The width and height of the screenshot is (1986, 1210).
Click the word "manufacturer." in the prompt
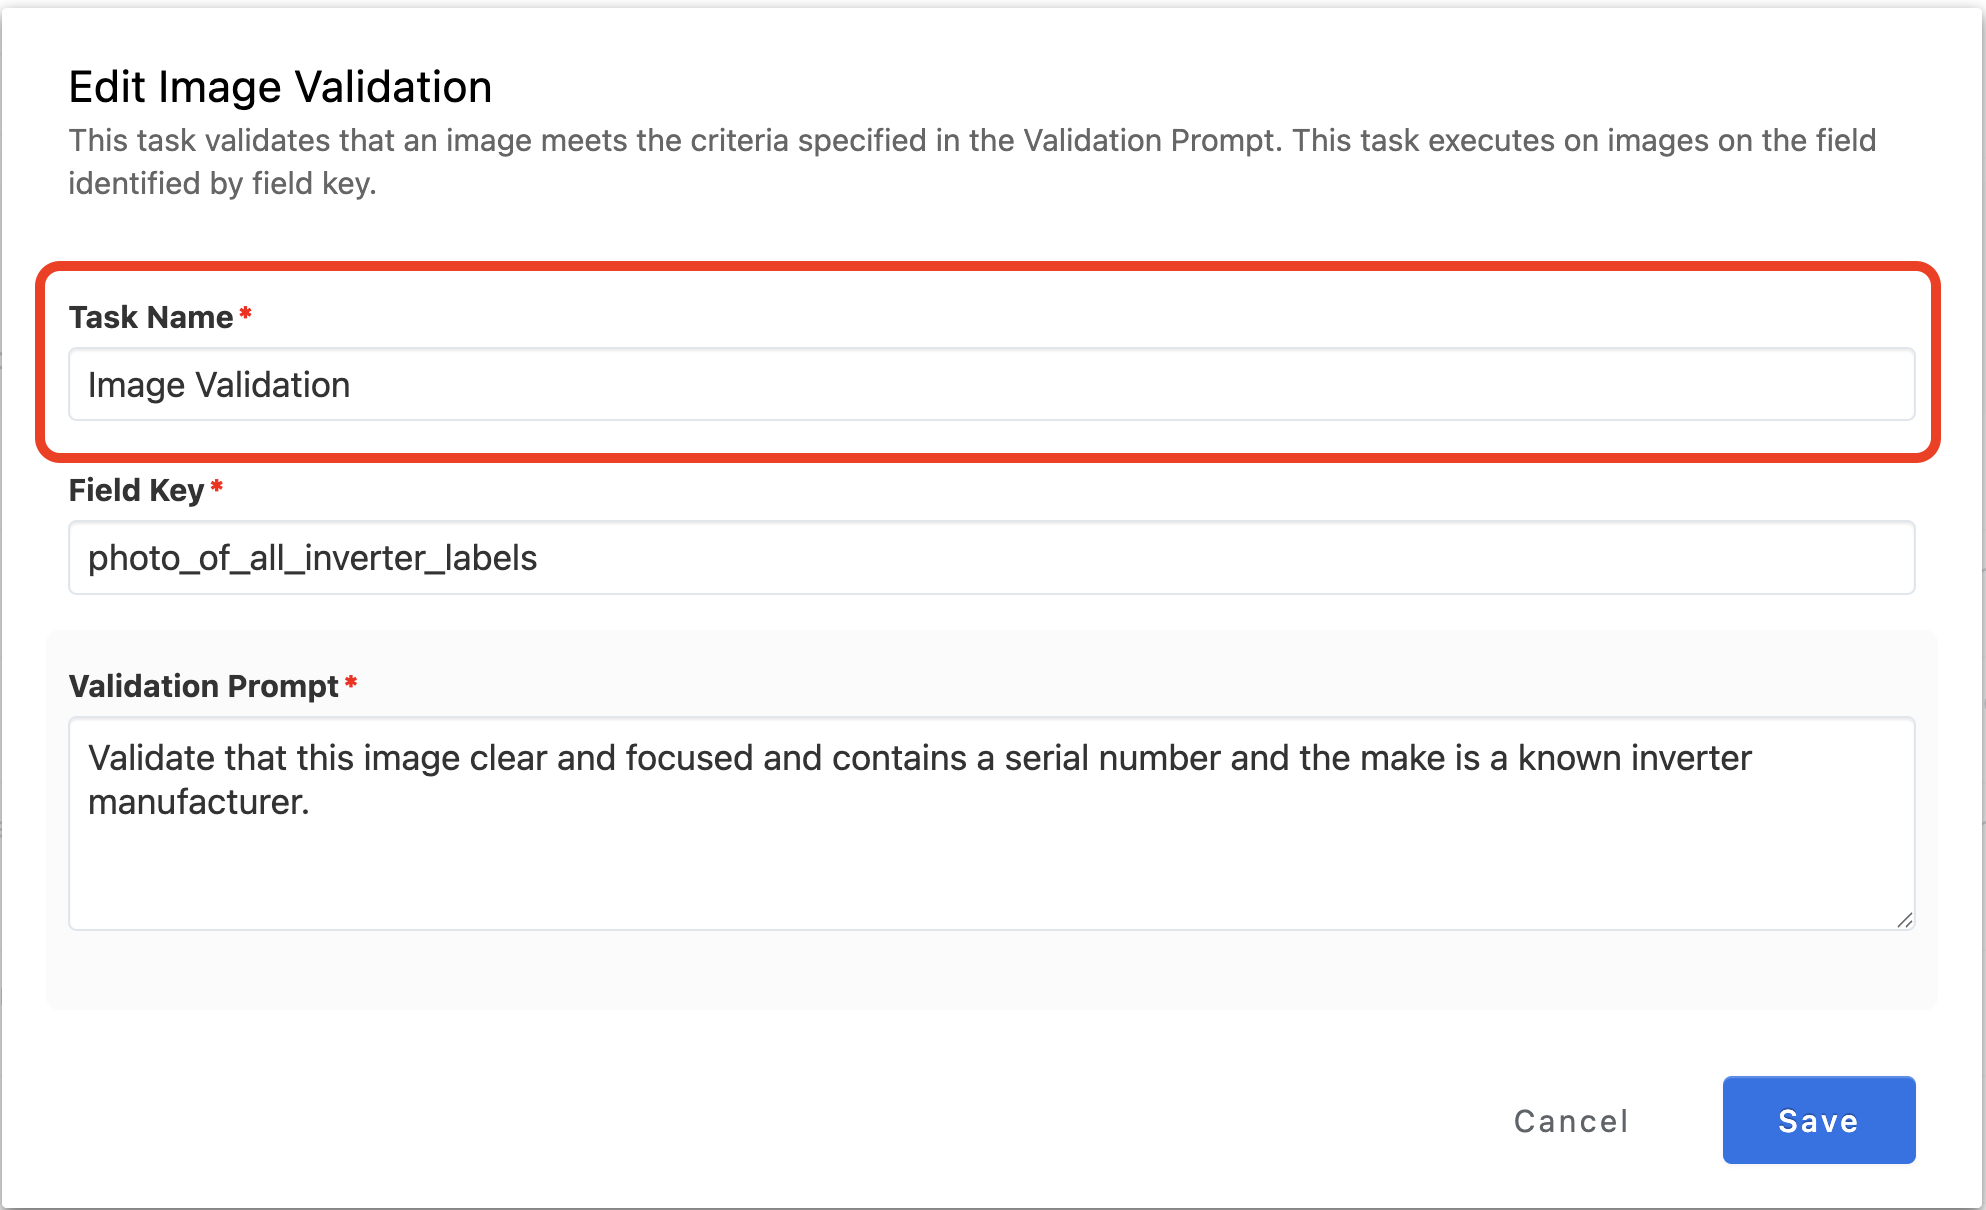point(199,802)
